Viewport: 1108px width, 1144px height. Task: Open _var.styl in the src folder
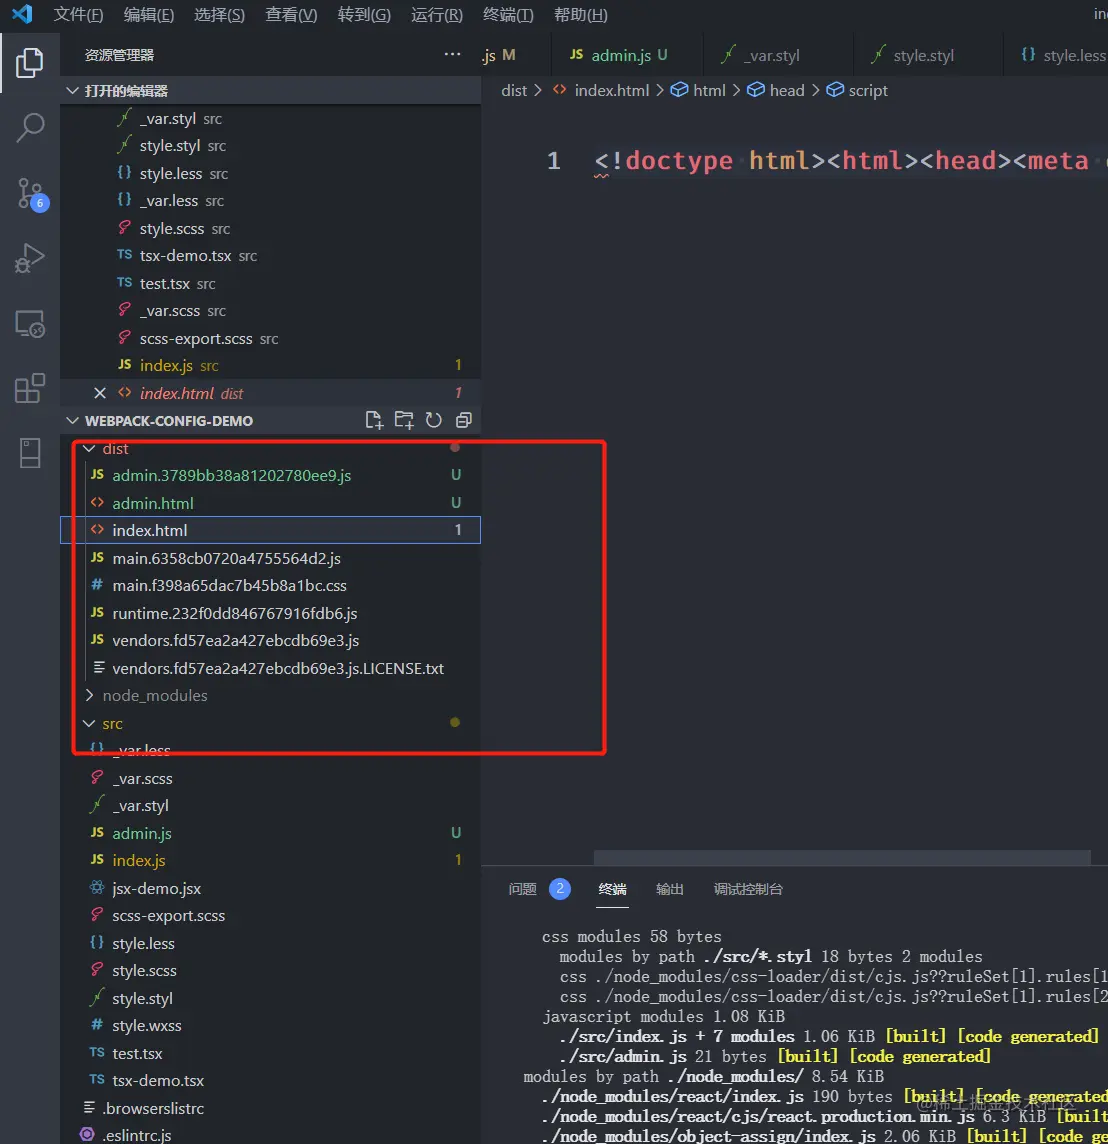(270, 805)
